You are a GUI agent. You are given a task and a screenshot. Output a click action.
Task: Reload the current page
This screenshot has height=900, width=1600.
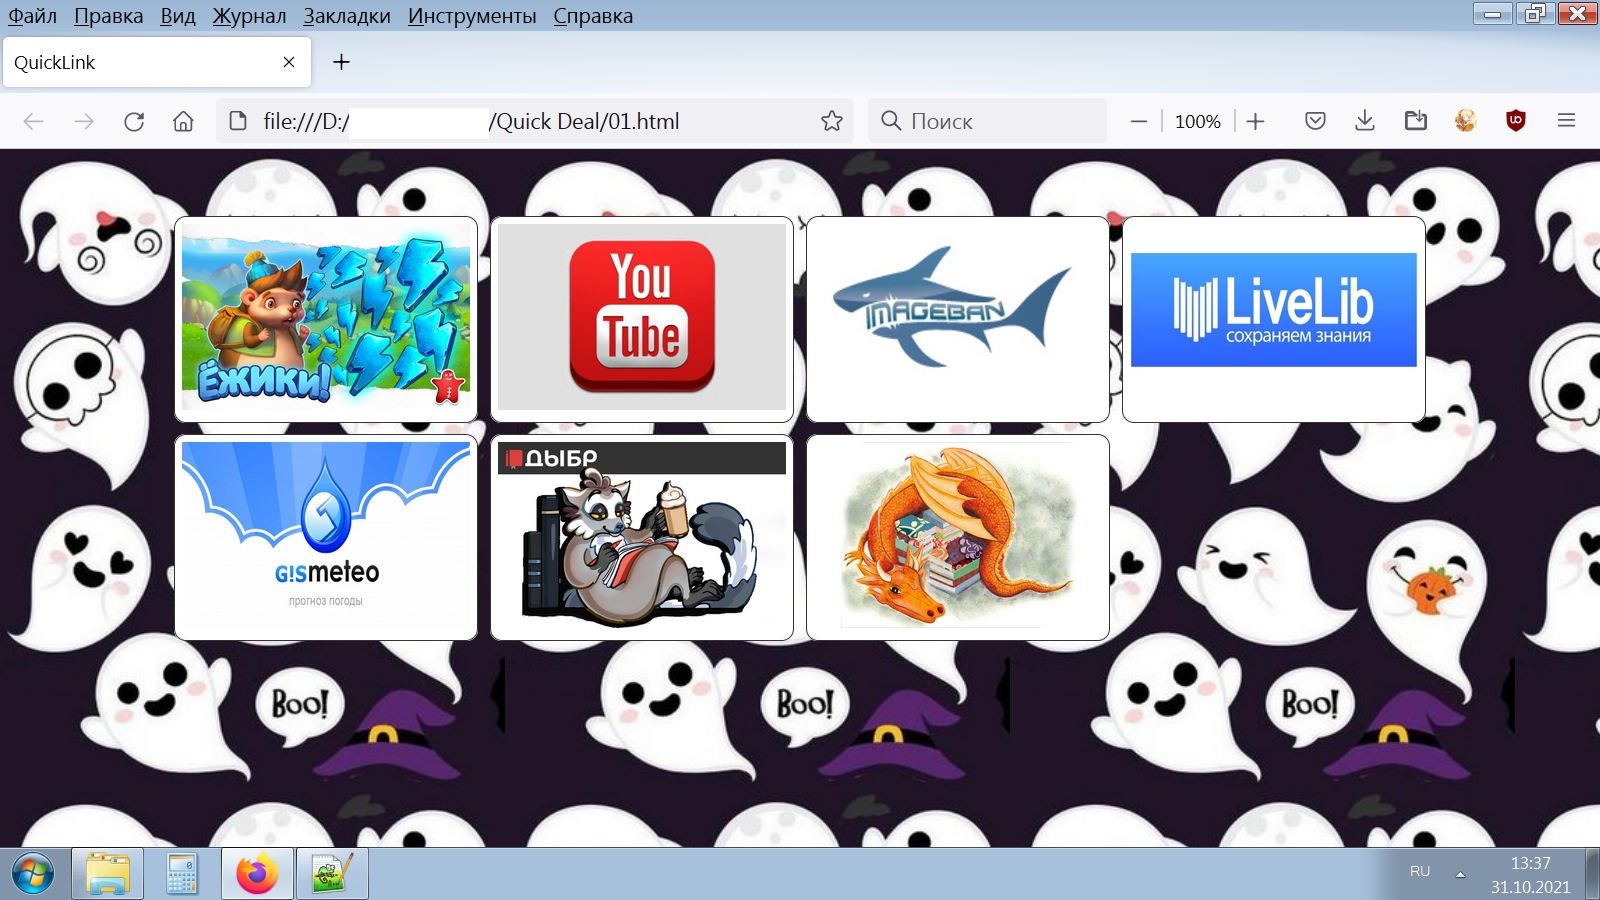[134, 121]
